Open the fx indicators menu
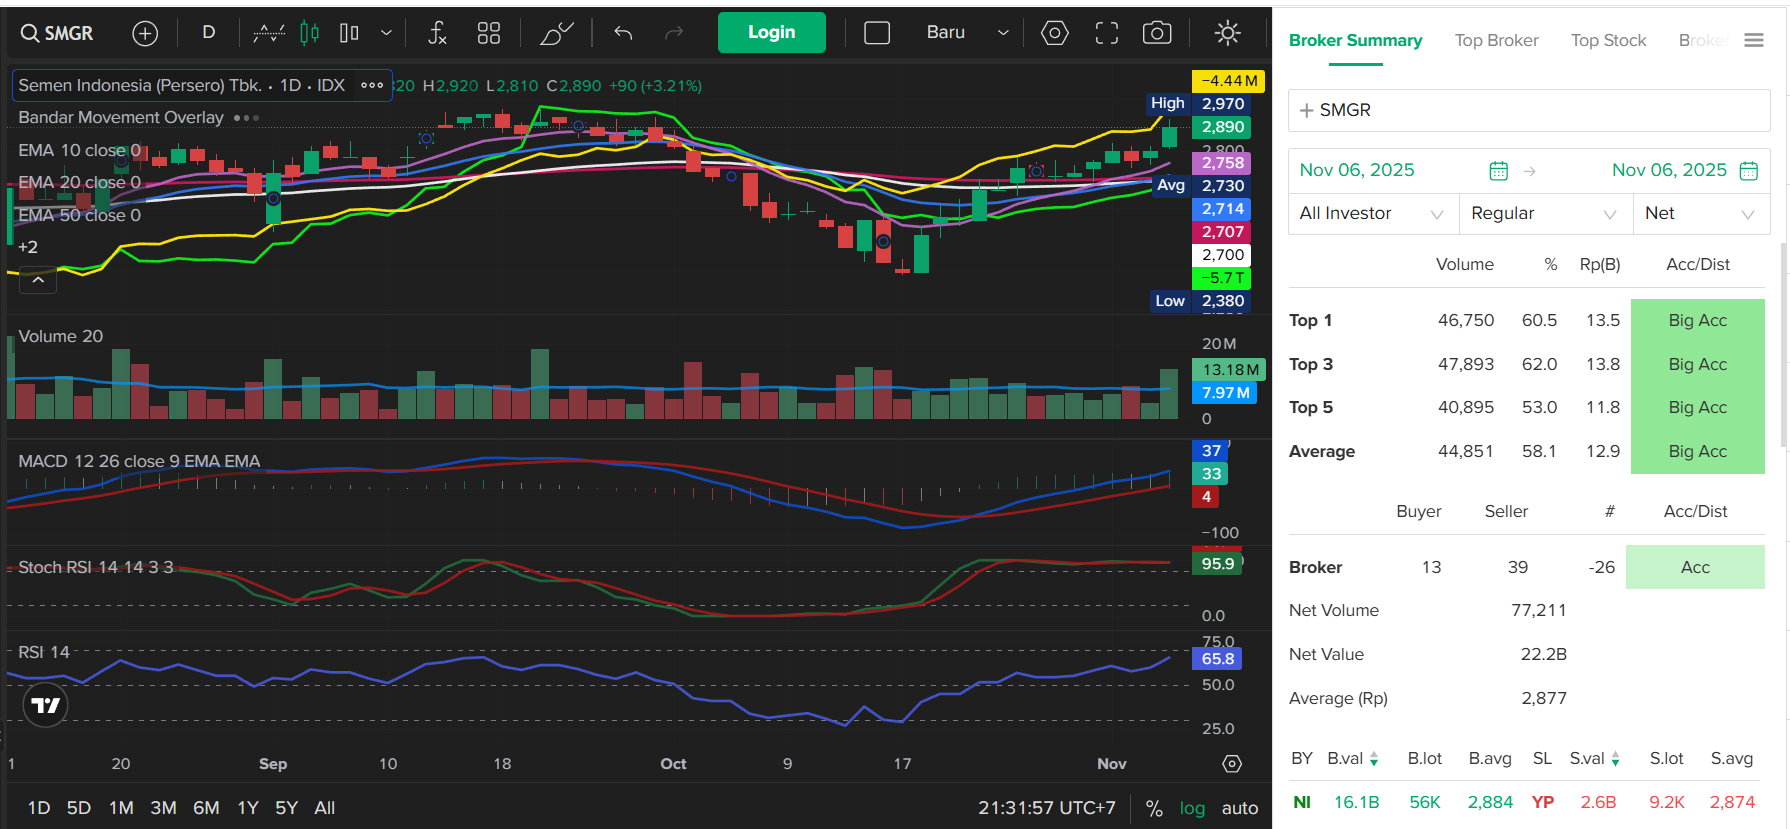1790x829 pixels. point(437,33)
